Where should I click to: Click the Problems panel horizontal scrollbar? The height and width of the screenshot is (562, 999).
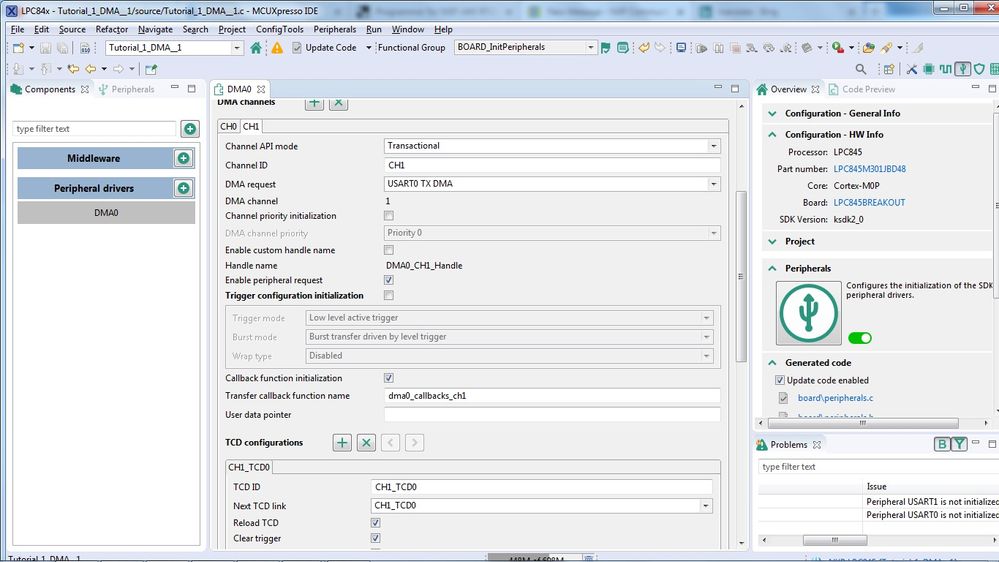(x=835, y=540)
